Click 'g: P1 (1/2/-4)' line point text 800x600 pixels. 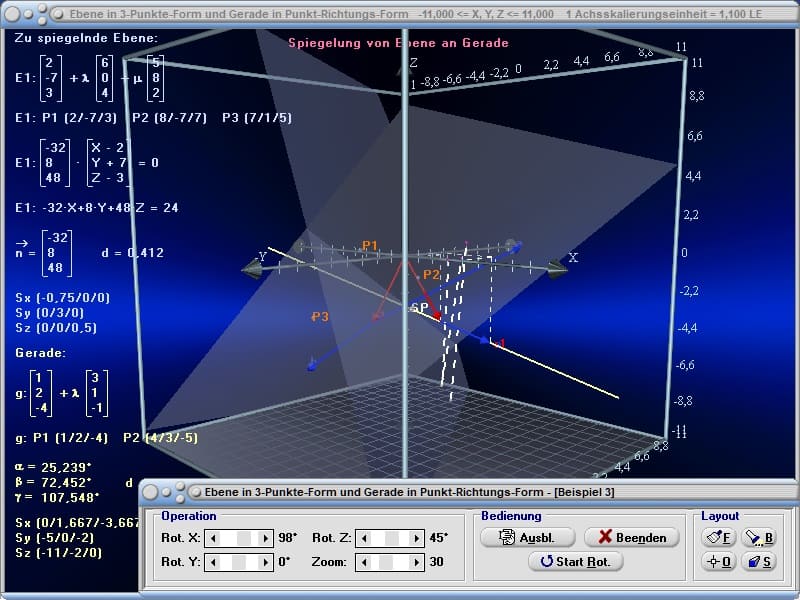tap(62, 438)
